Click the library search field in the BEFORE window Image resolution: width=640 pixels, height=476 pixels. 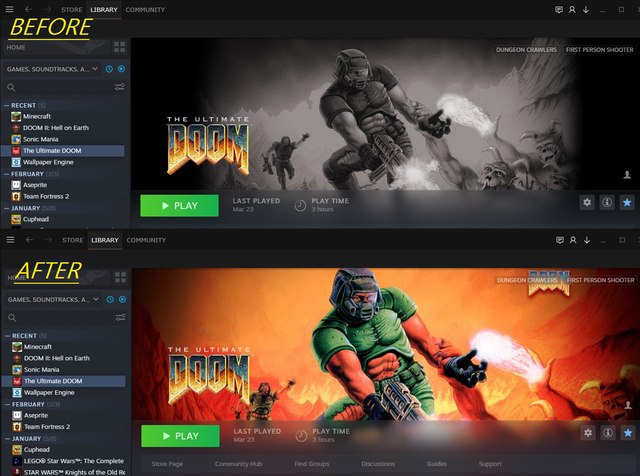point(60,87)
